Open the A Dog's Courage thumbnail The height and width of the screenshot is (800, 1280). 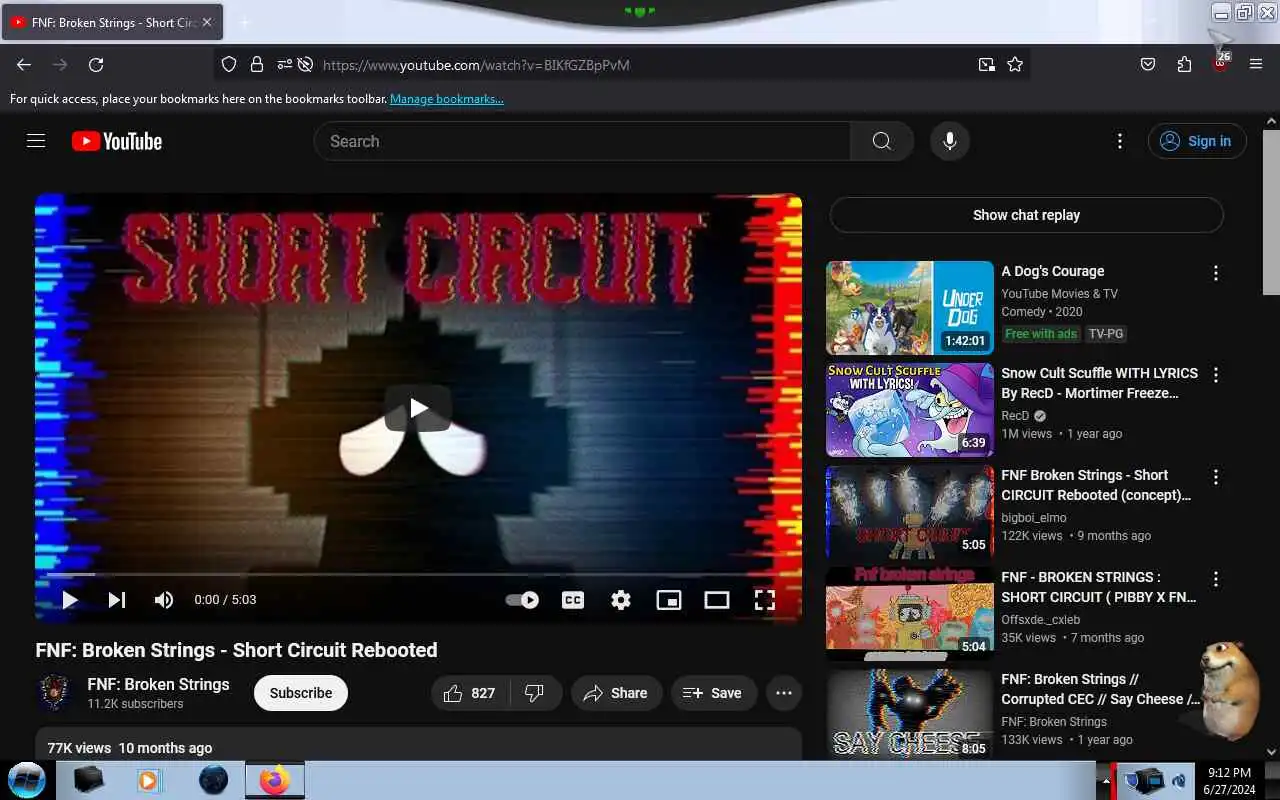click(910, 308)
